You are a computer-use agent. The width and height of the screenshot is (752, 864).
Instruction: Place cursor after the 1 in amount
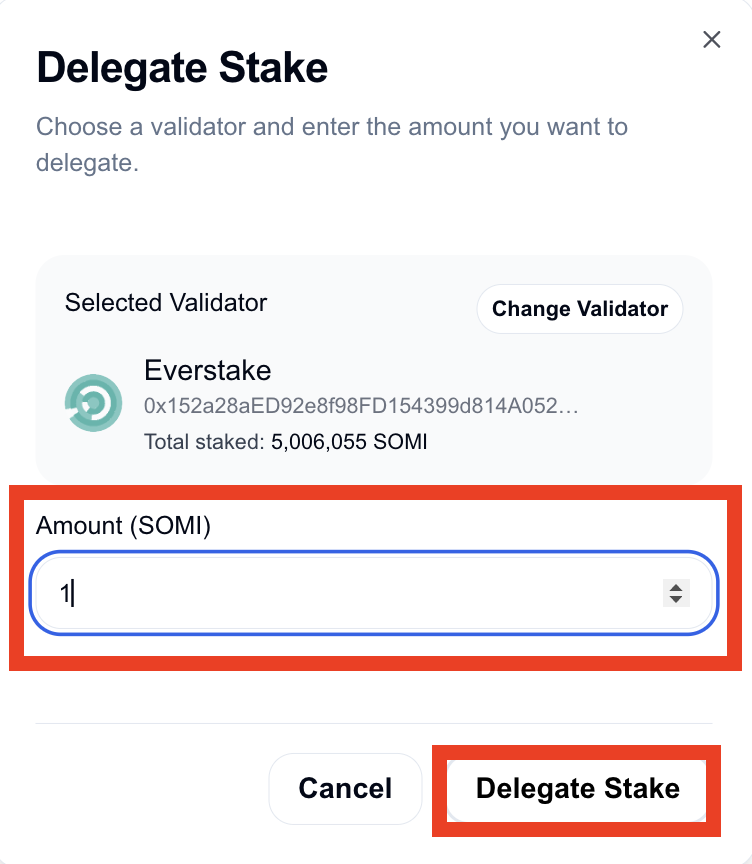72,593
